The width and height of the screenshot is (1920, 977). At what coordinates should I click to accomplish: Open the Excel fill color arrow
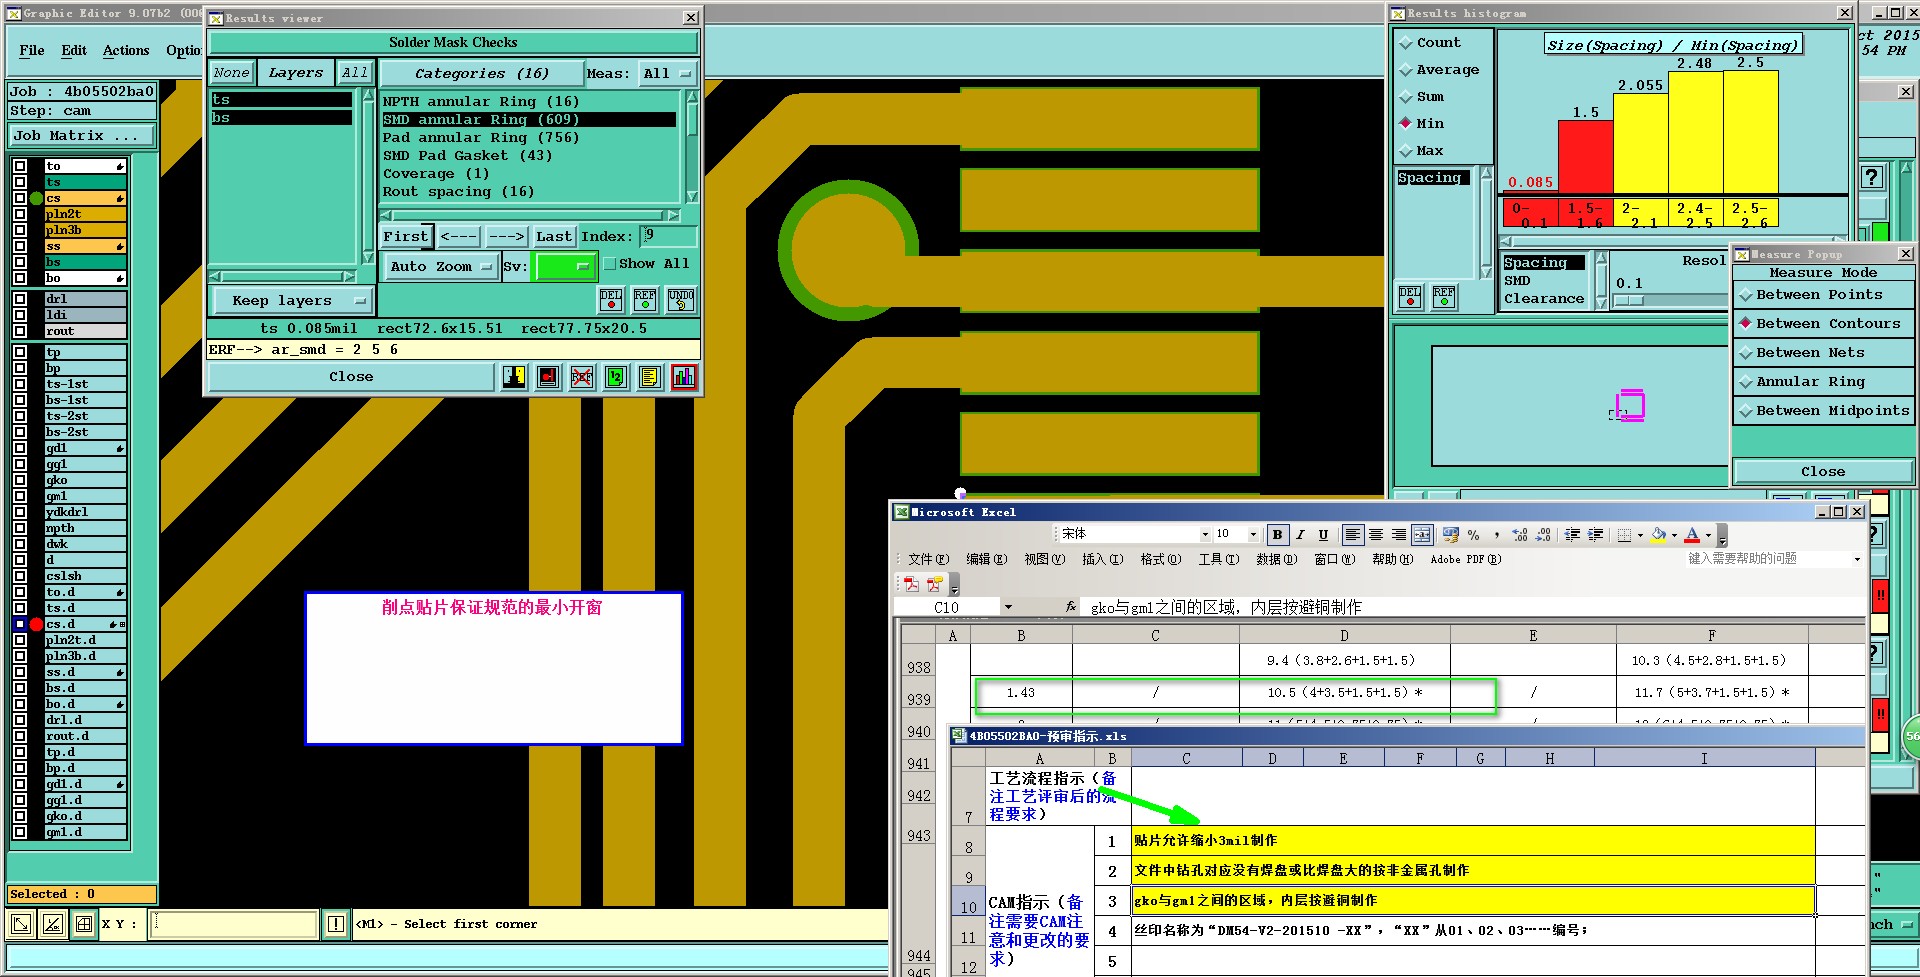[x=1674, y=535]
